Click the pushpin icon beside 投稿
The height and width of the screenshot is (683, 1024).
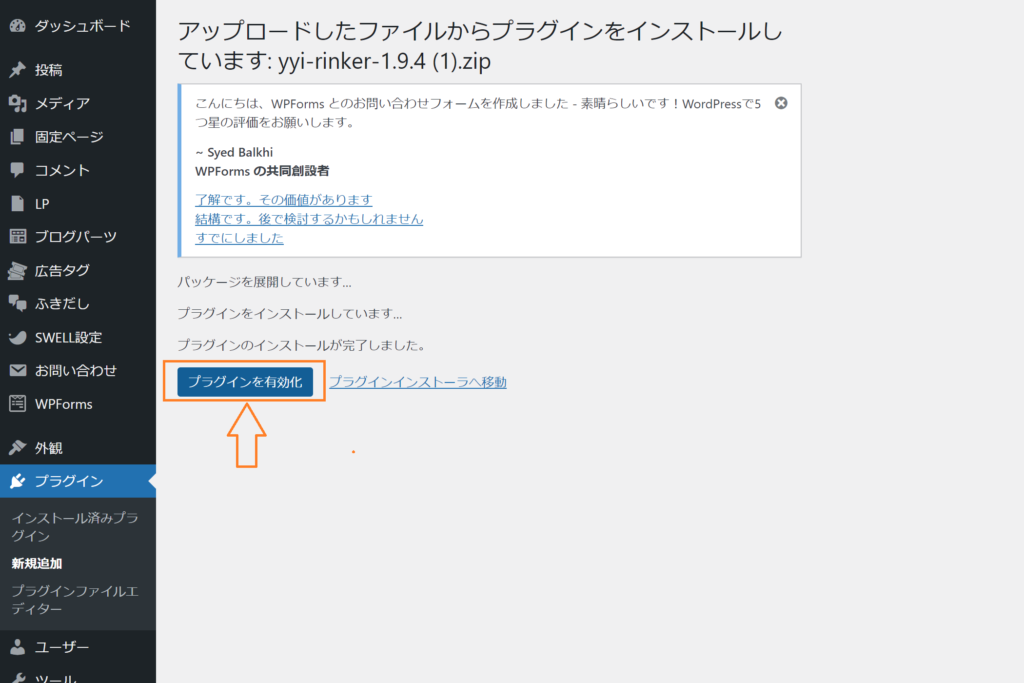tap(18, 70)
